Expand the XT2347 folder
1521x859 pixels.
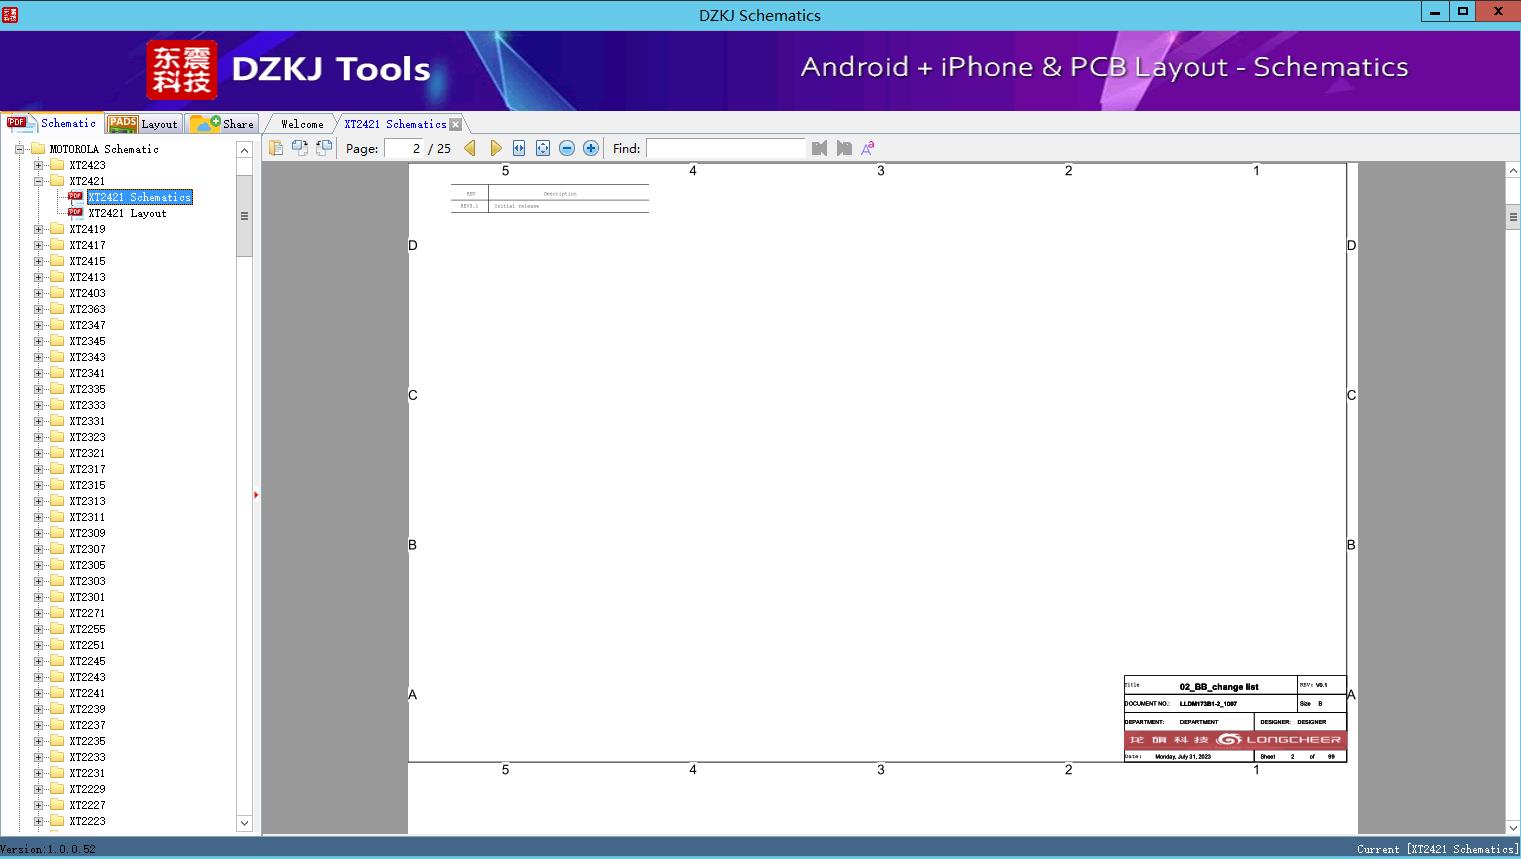click(x=38, y=325)
